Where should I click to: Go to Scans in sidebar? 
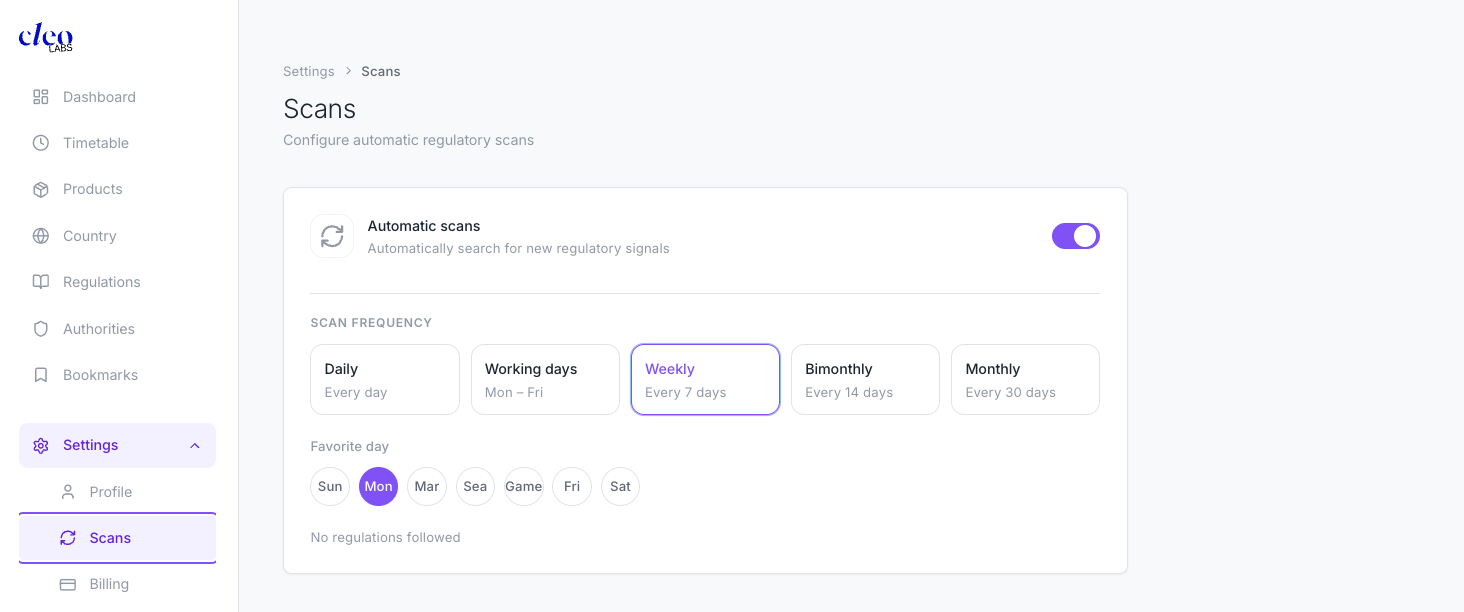point(117,538)
